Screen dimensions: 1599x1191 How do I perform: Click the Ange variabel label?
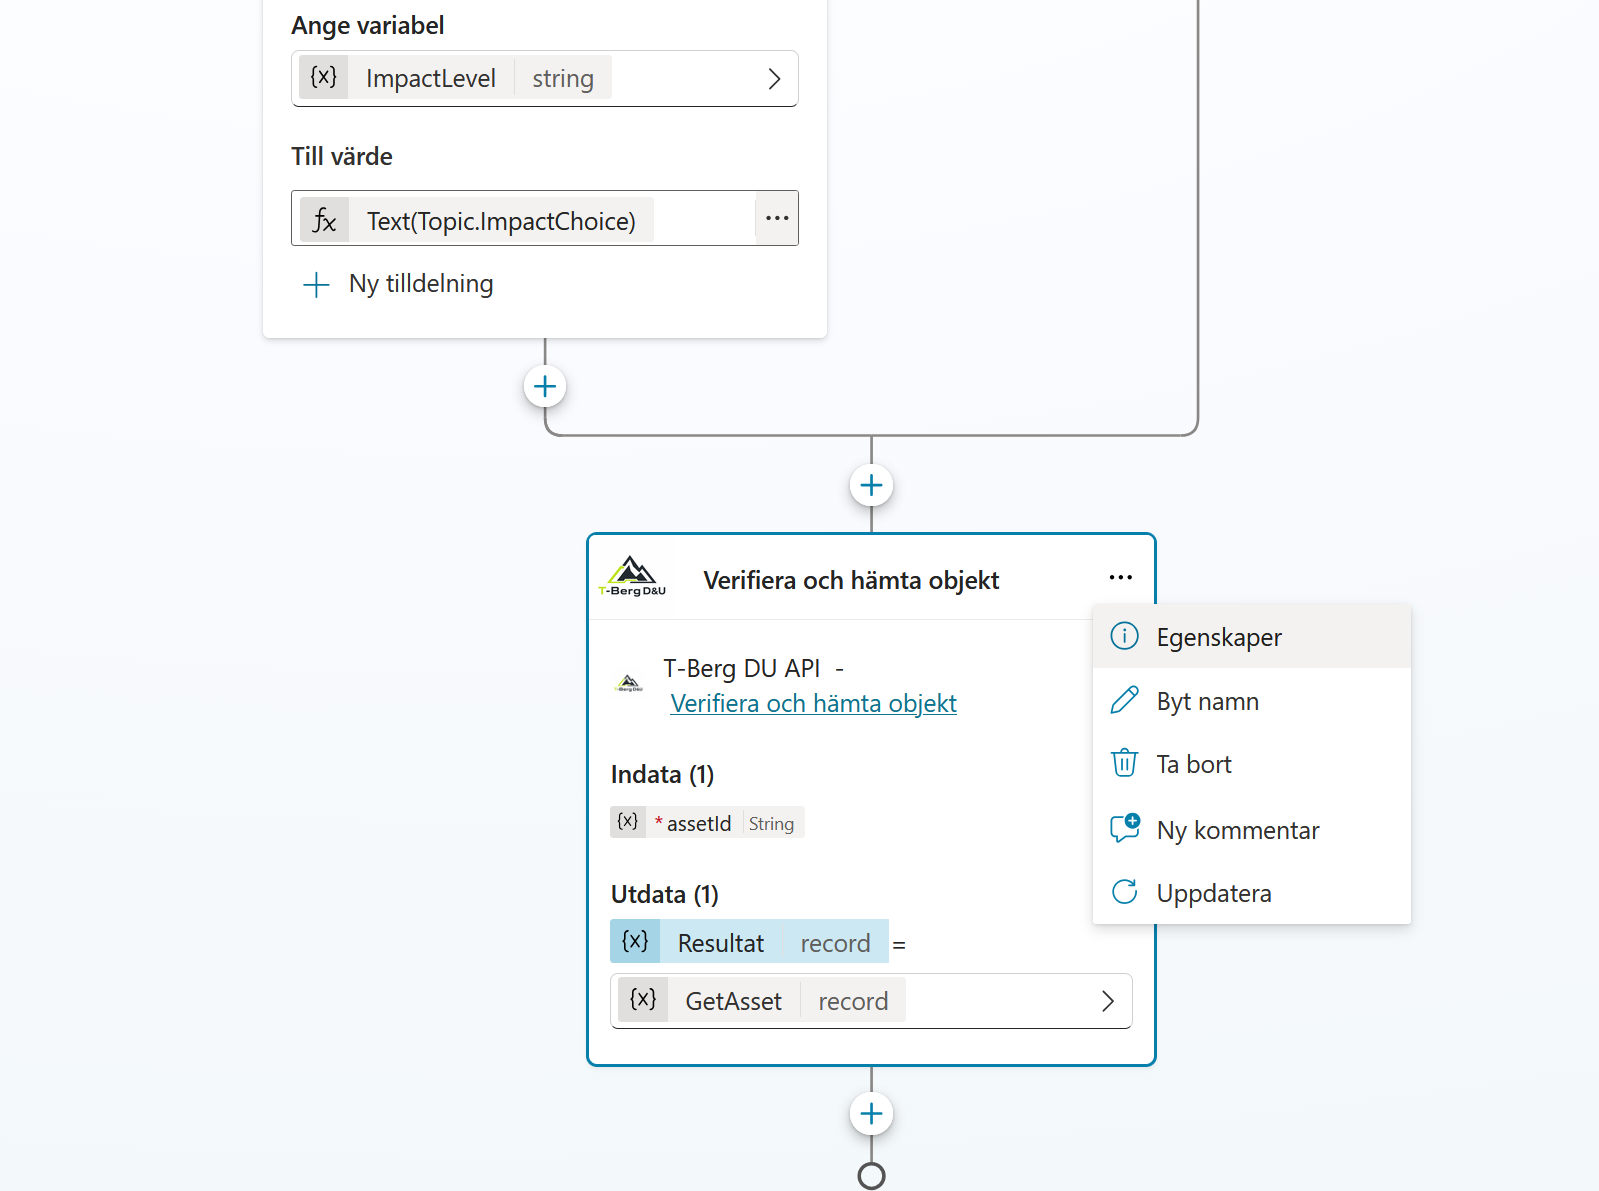[x=367, y=26]
